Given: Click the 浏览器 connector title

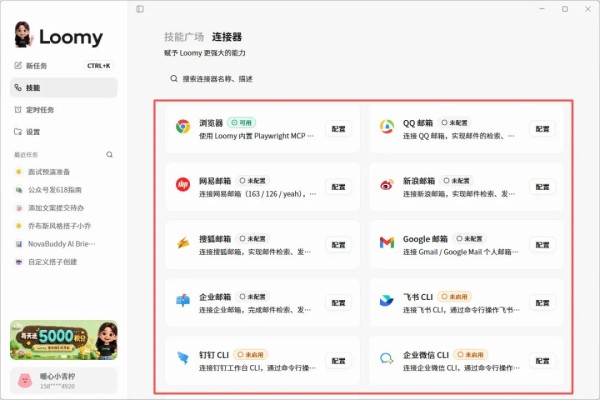Looking at the screenshot, I should point(211,123).
